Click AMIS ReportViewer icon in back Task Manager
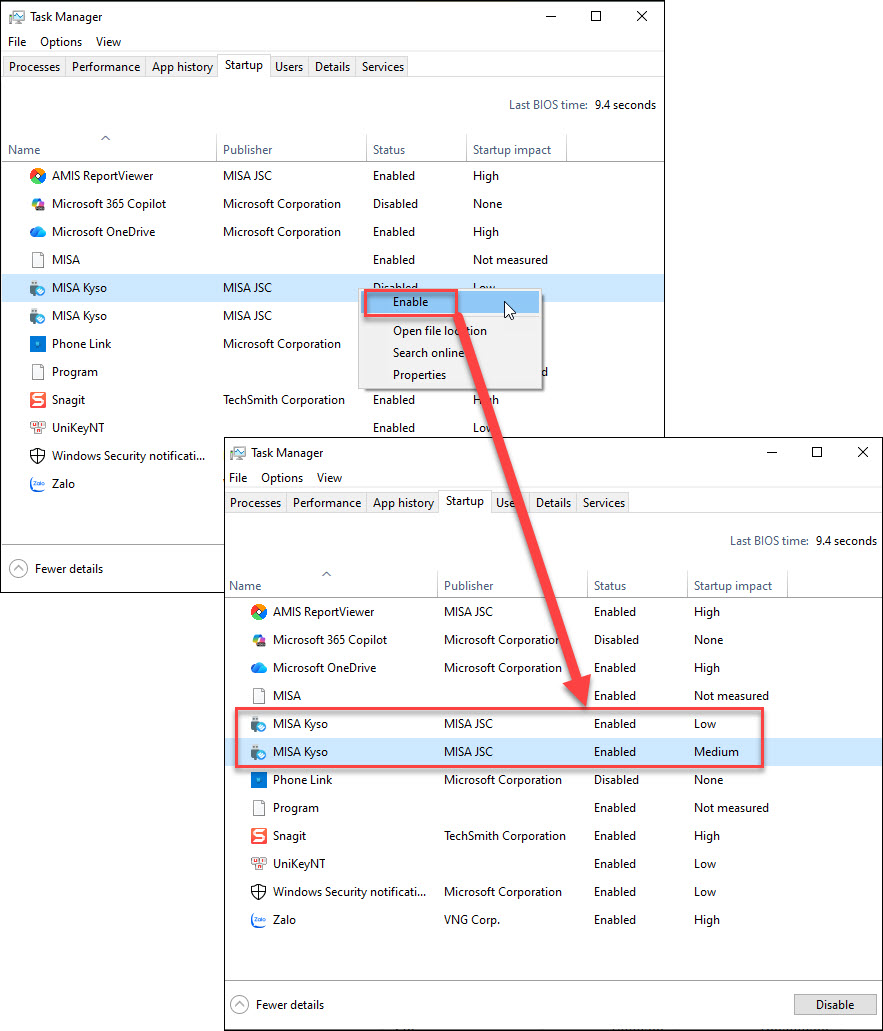 [x=37, y=176]
